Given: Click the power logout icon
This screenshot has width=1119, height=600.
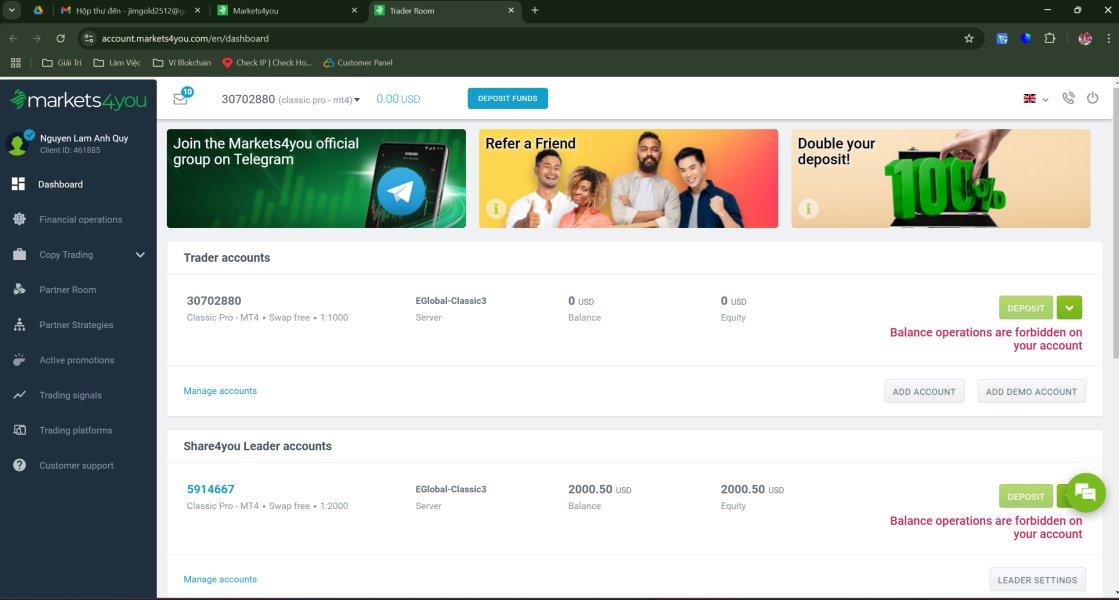Looking at the screenshot, I should tap(1093, 98).
